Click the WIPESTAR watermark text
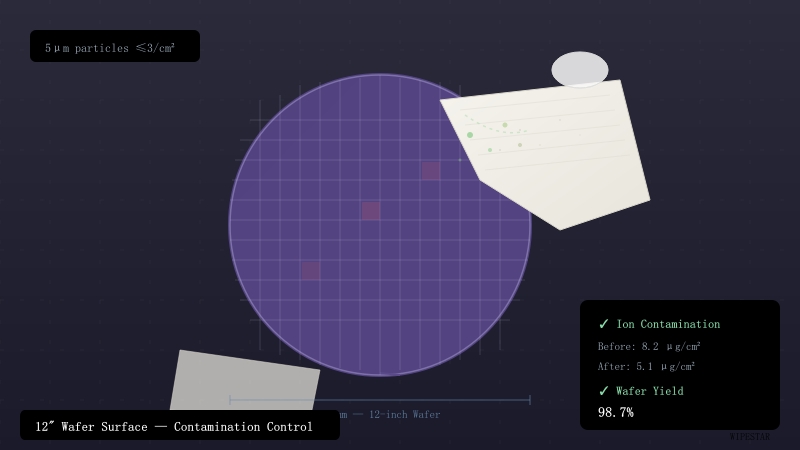Image resolution: width=800 pixels, height=450 pixels. point(750,436)
